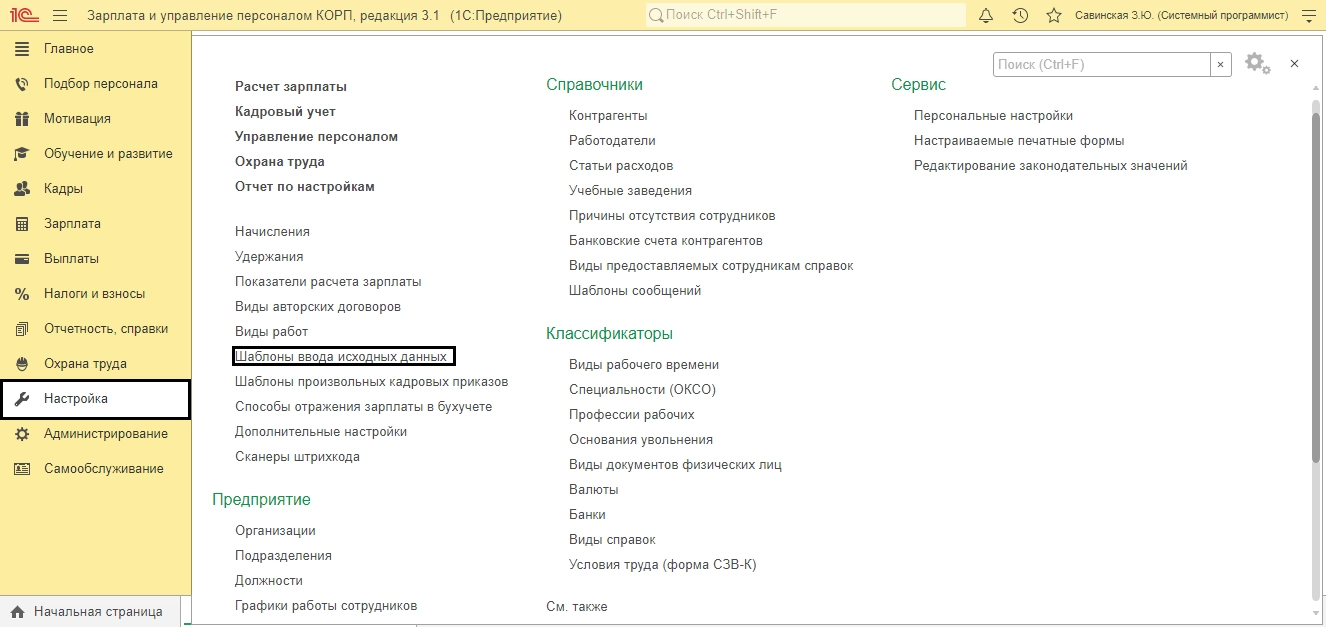Open the notifications bell icon
Screen dimensions: 1326x627
click(986, 16)
